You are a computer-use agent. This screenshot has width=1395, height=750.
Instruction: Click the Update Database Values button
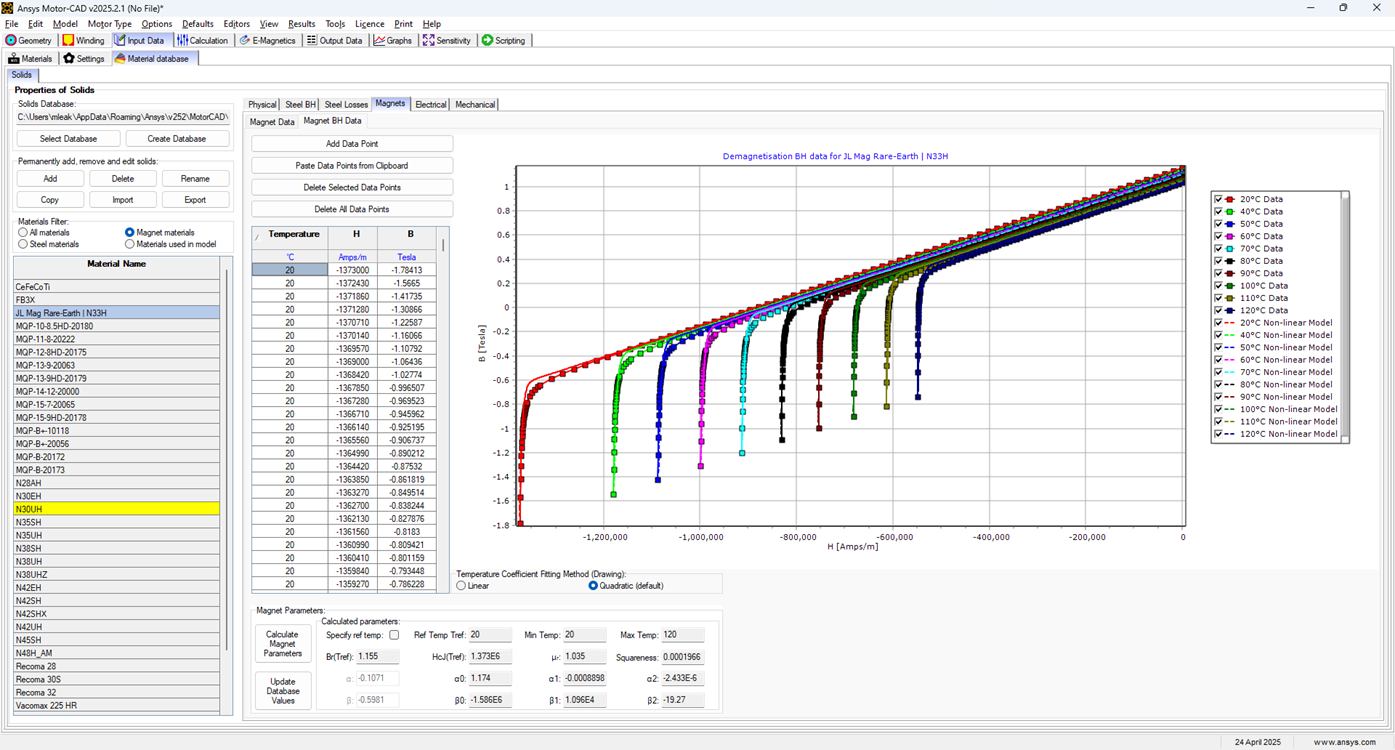(283, 690)
